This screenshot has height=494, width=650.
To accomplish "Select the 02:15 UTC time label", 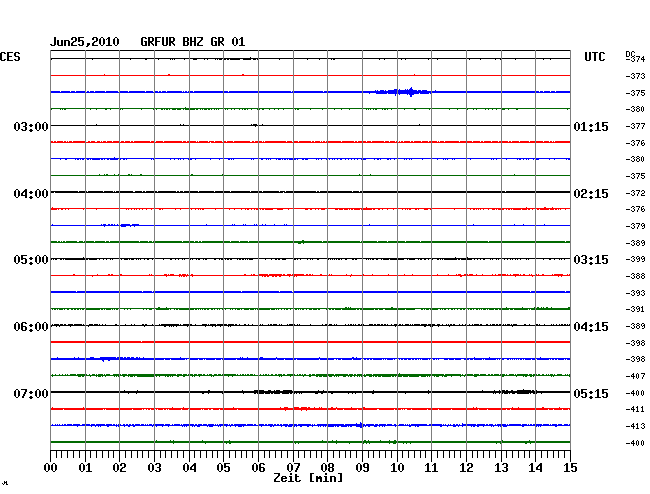I will (591, 194).
